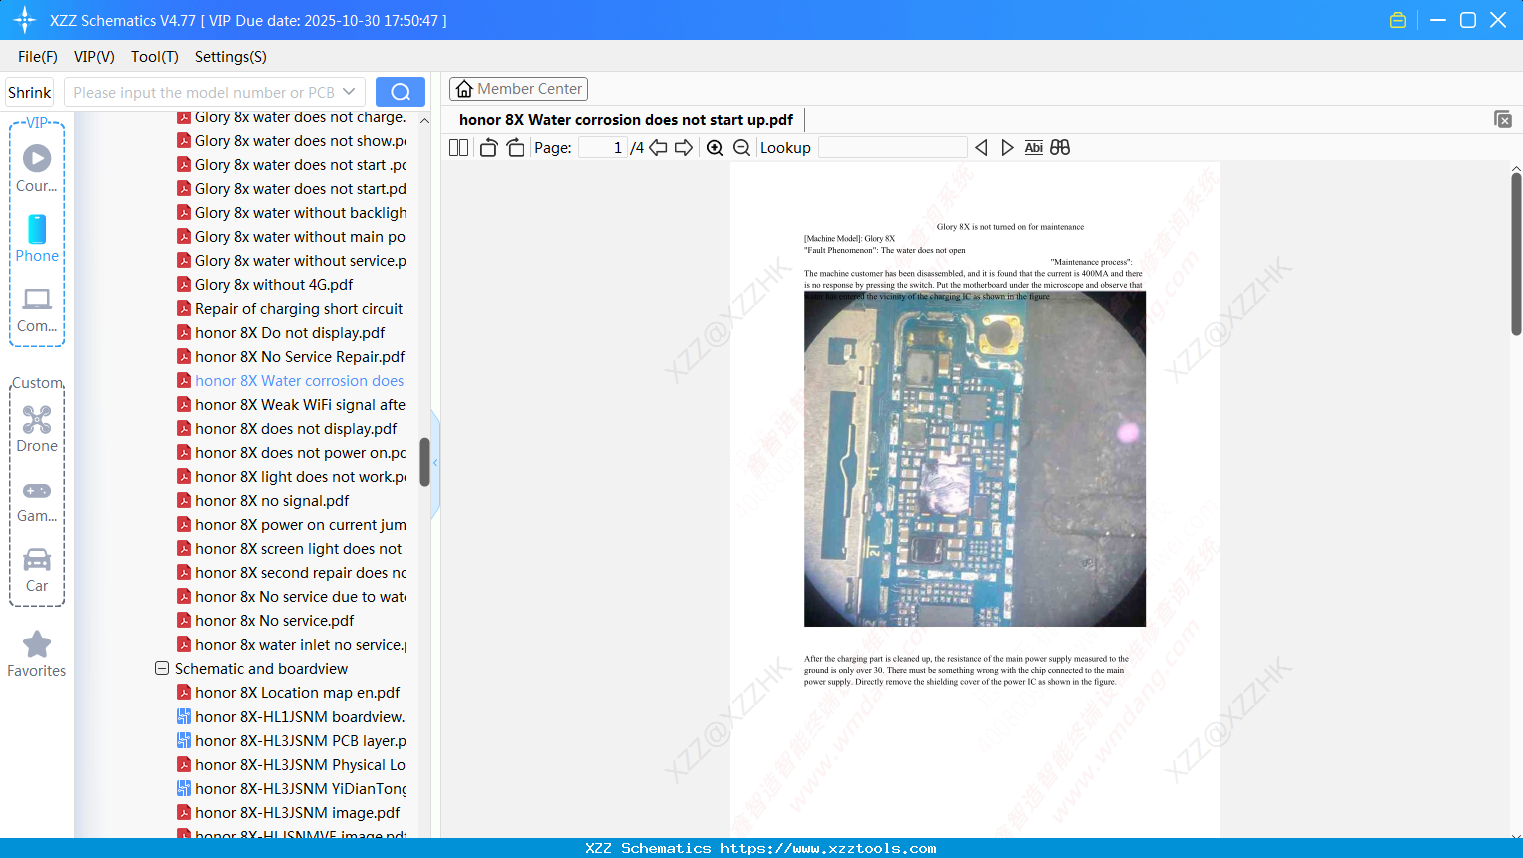The image size is (1523, 858).
Task: Click the Page number field
Action: (x=602, y=148)
